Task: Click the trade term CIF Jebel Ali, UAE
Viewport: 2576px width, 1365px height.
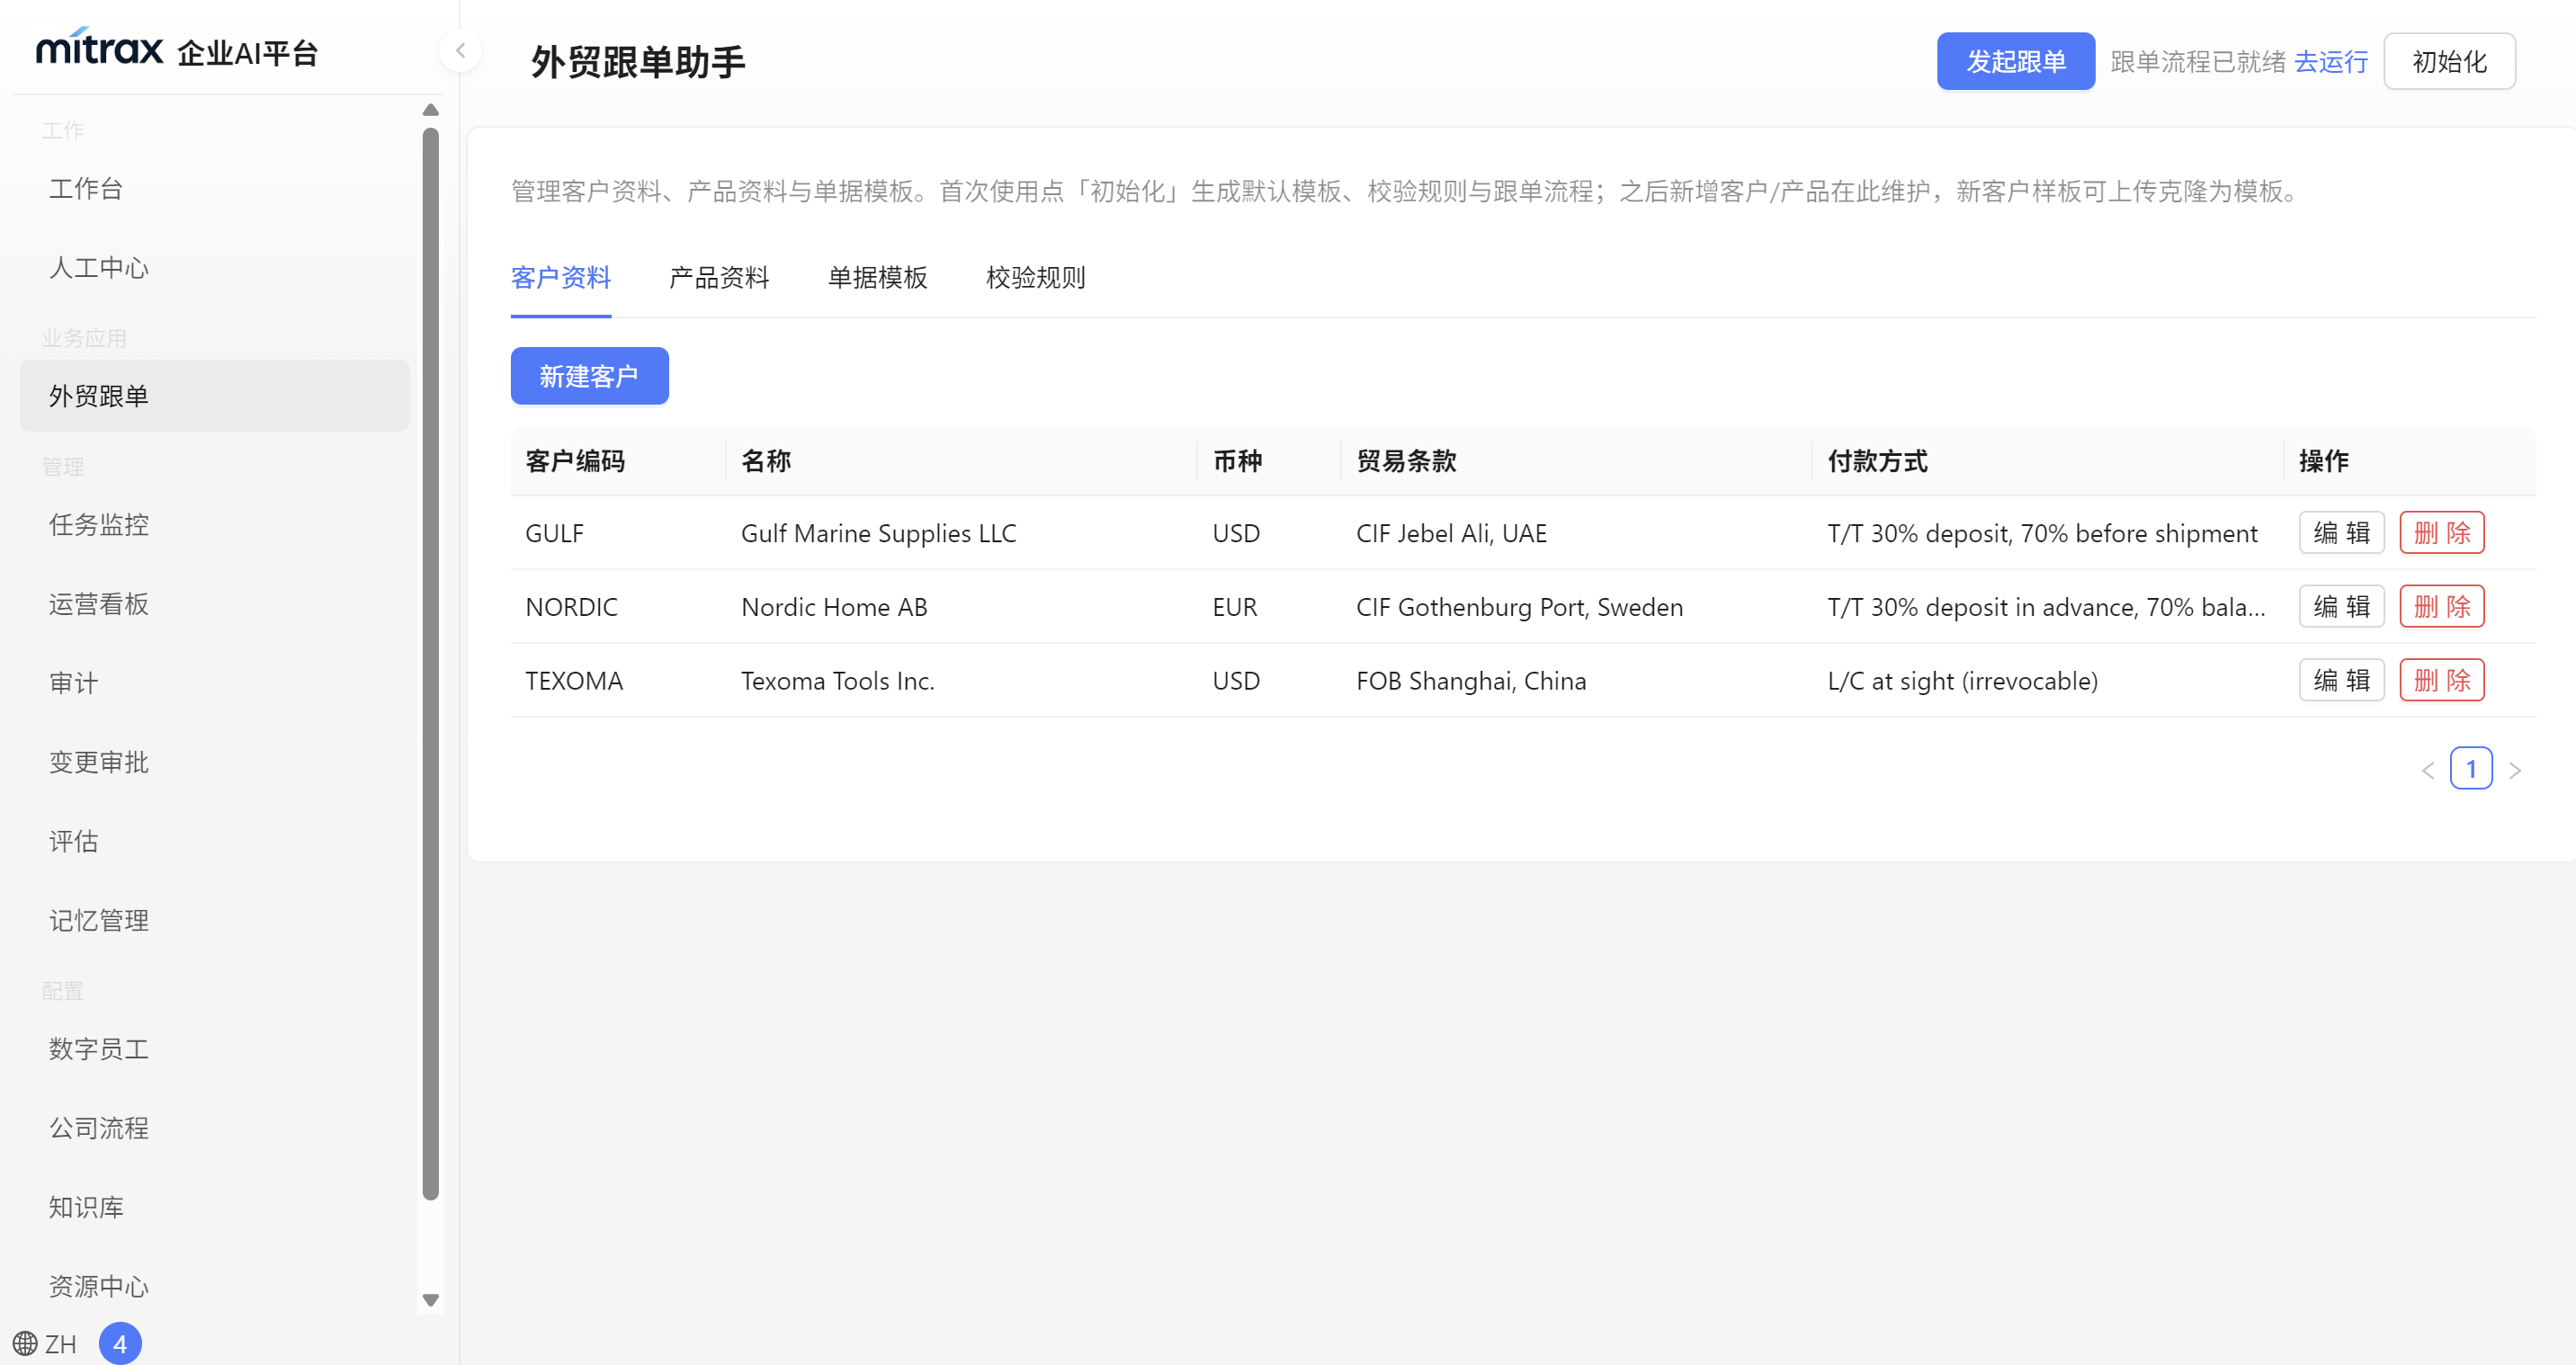Action: pyautogui.click(x=1451, y=533)
